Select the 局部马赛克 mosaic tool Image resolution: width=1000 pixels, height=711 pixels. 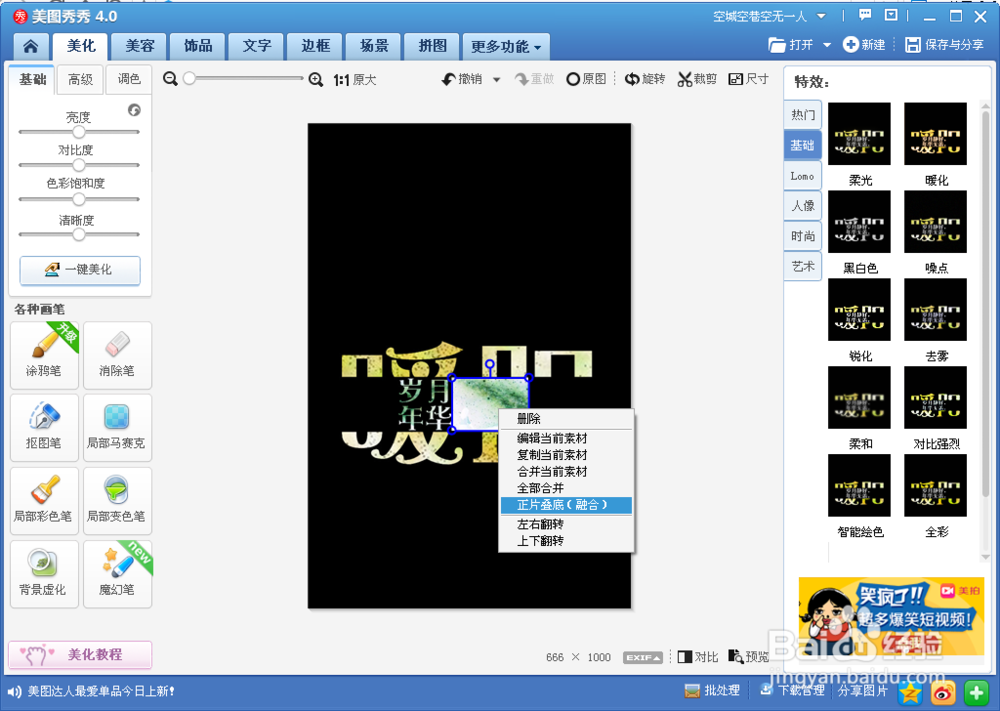pos(117,427)
